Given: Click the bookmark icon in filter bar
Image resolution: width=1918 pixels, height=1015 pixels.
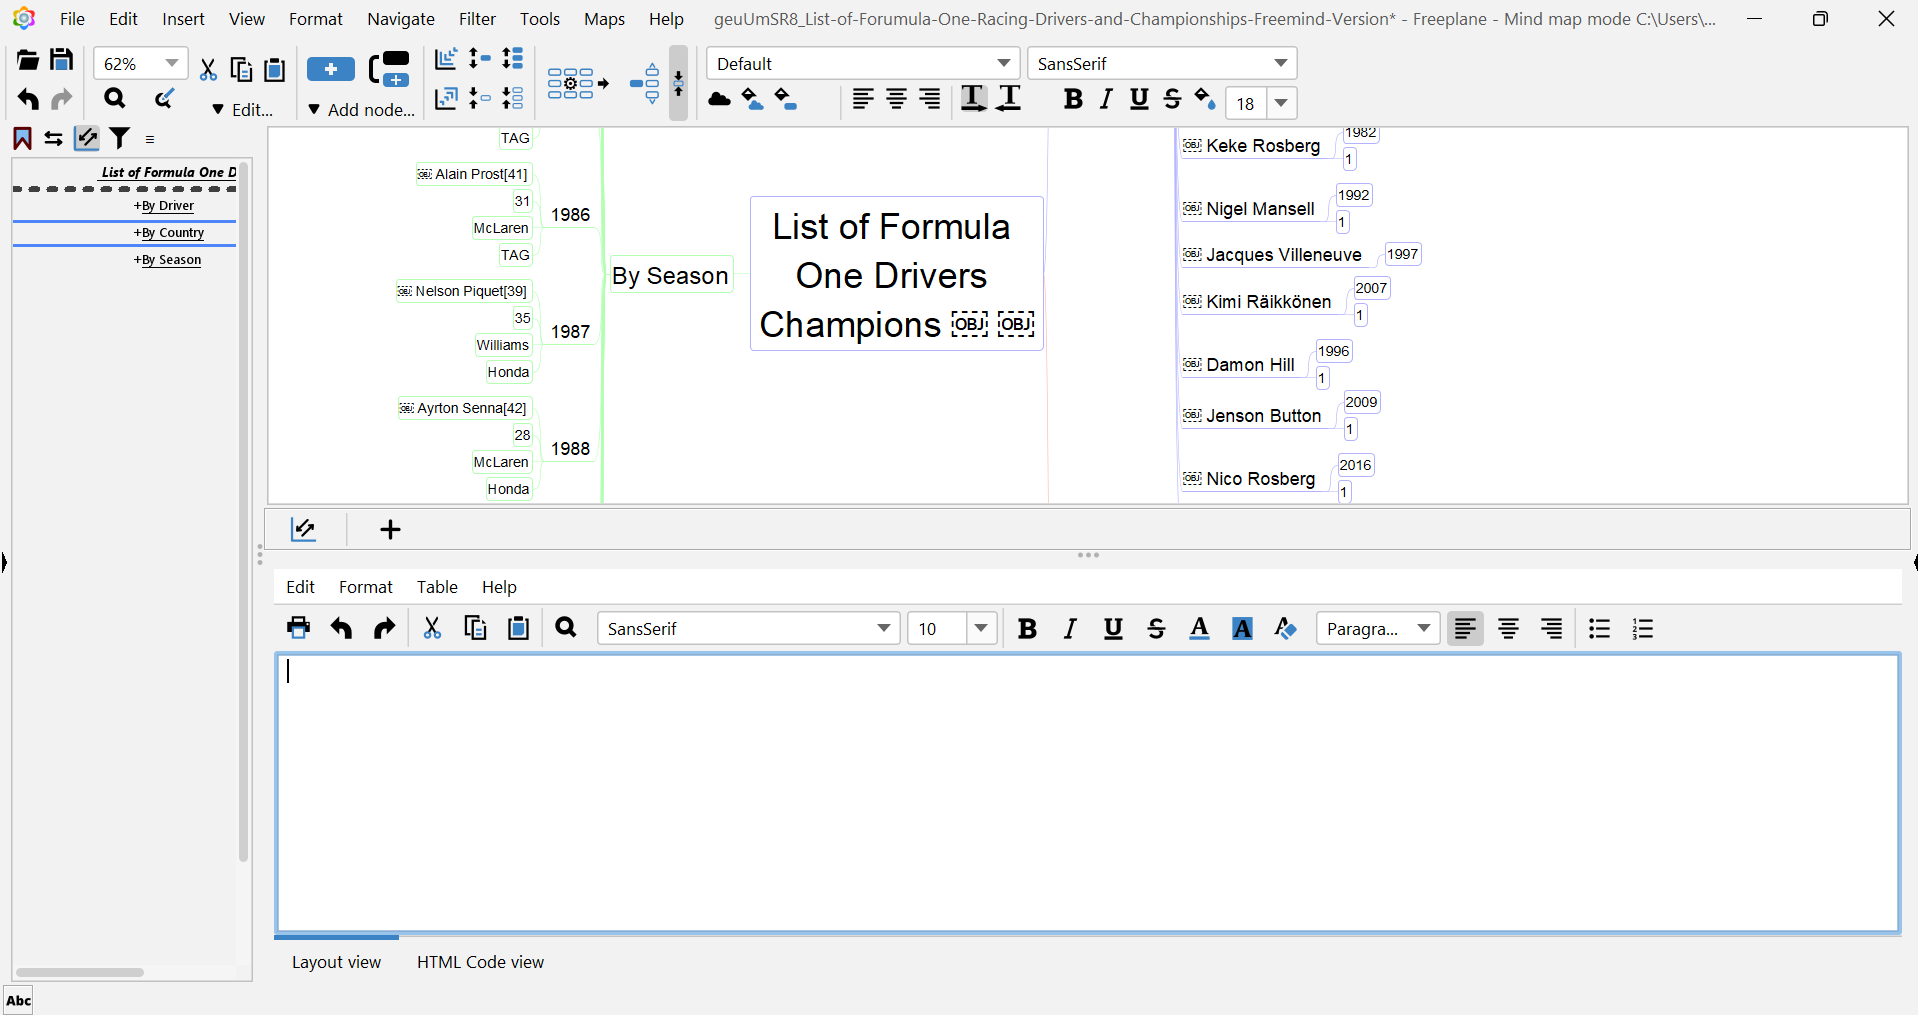Looking at the screenshot, I should tap(22, 139).
